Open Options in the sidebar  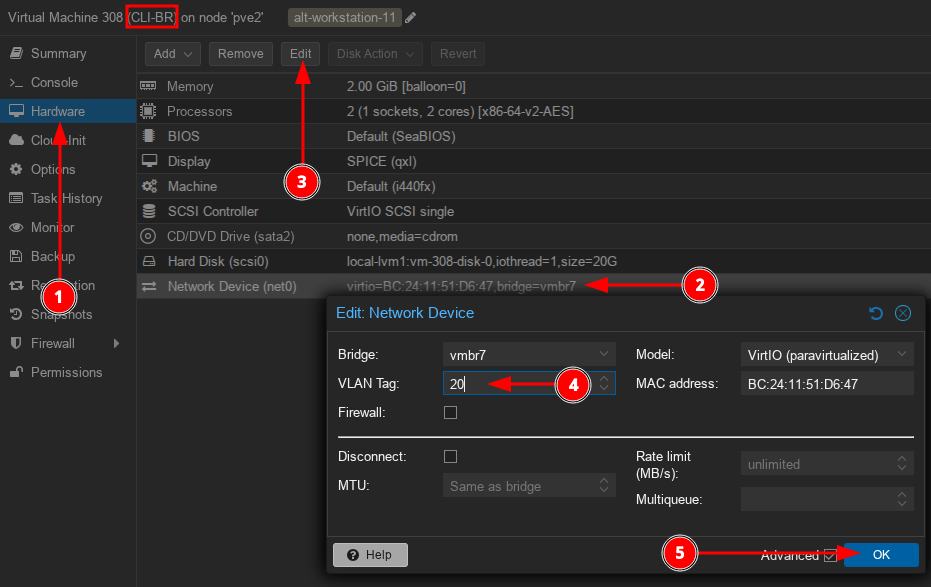pyautogui.click(x=52, y=169)
